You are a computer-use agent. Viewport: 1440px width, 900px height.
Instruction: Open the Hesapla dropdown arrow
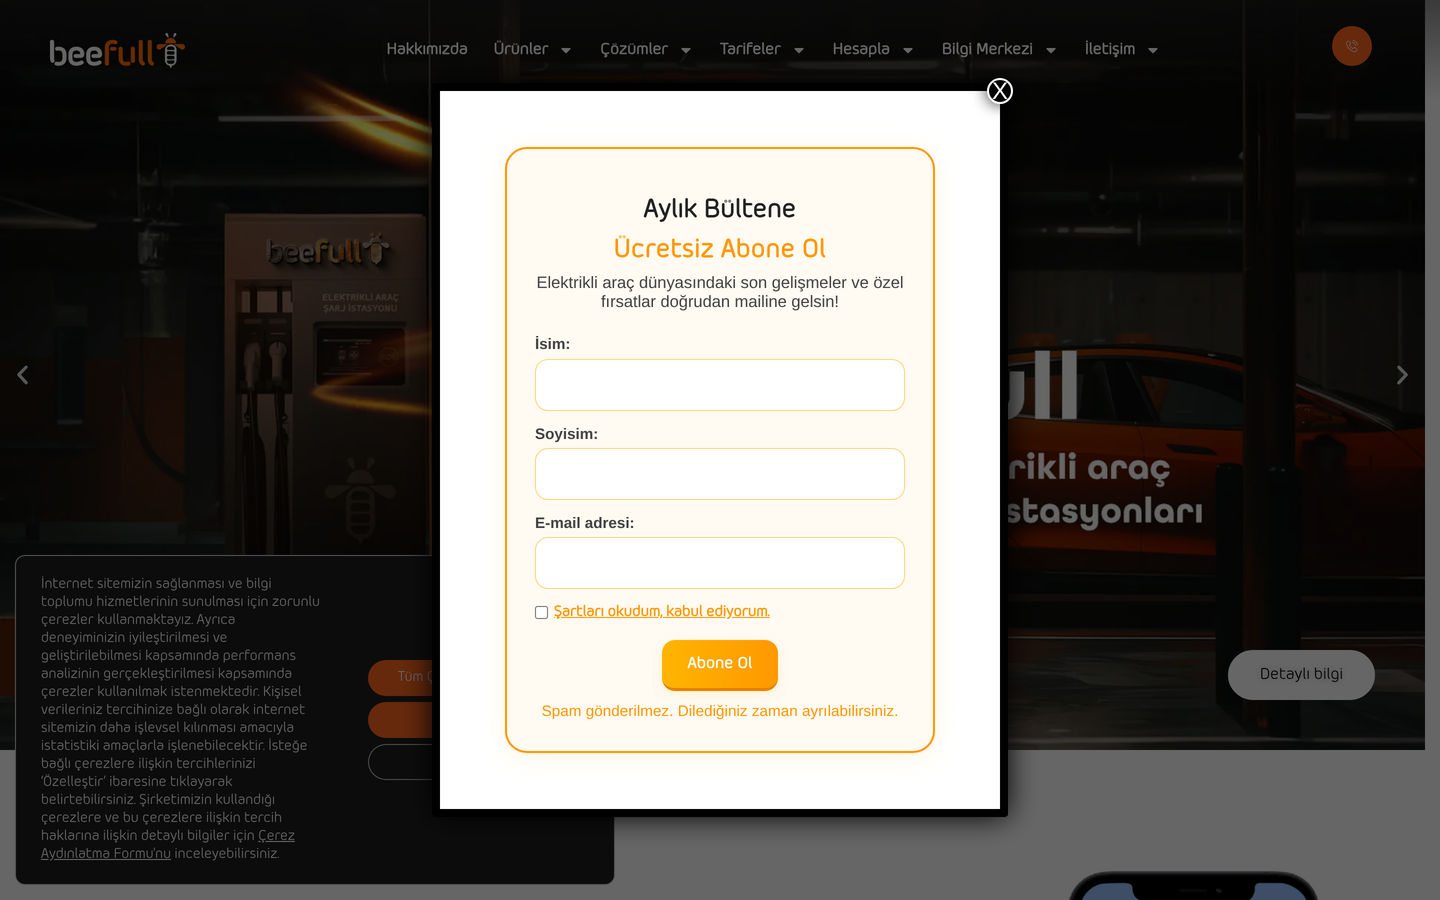click(908, 50)
